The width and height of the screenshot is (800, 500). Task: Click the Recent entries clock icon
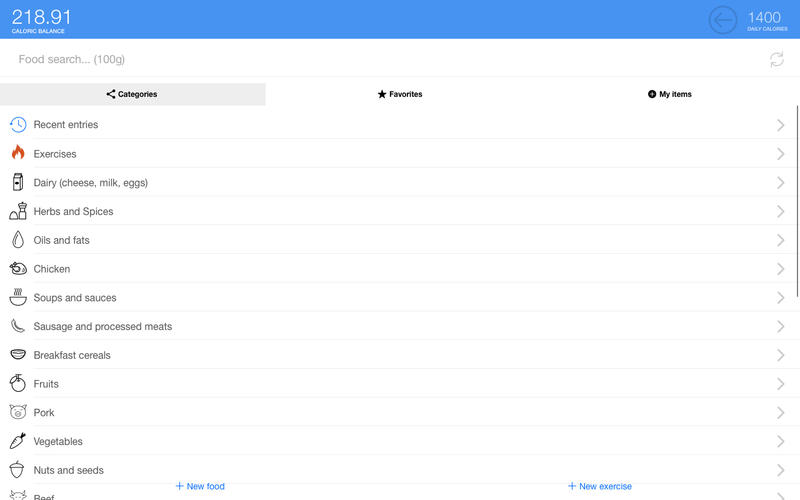18,125
